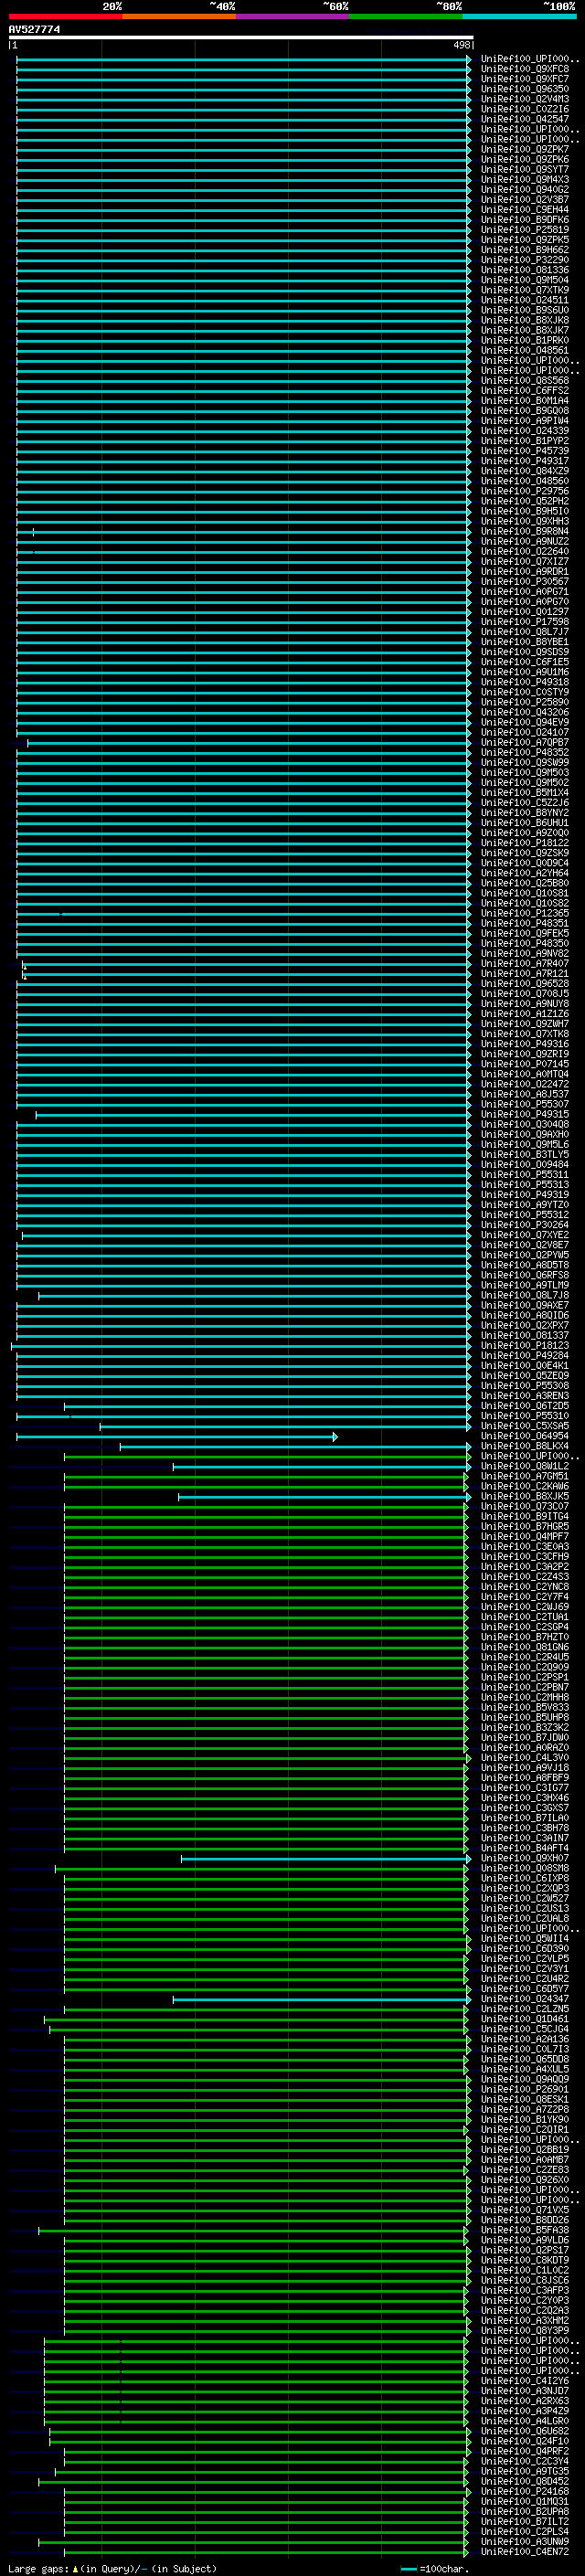
Task: Pick hit UniRef100_A0RAZ0
Action: tap(525, 1747)
